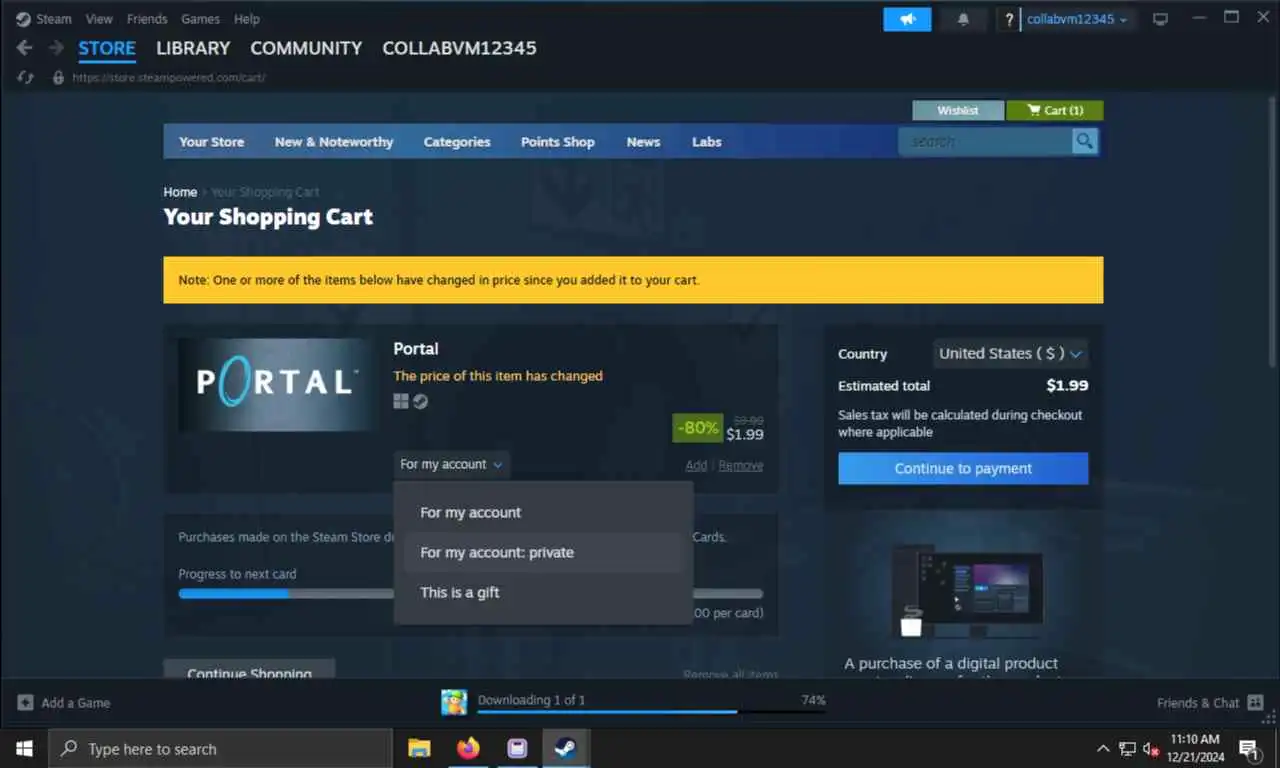Remove Portal from the cart

pos(741,465)
